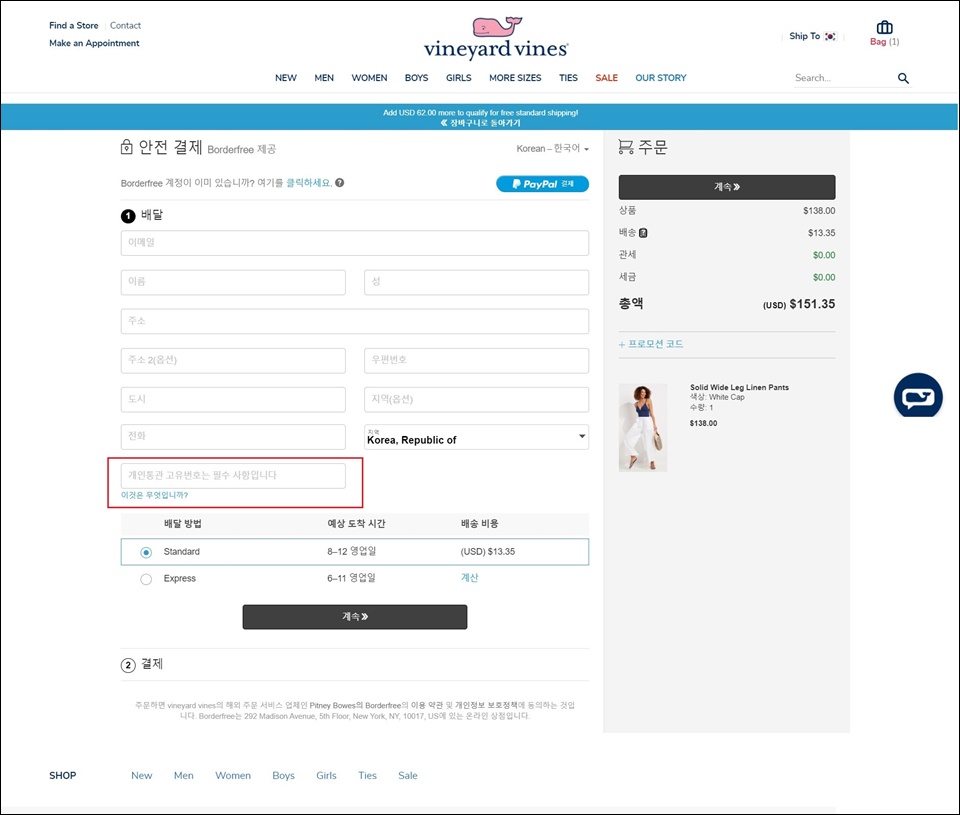This screenshot has width=960, height=815.
Task: Open the shopping Bag icon
Action: coord(884,28)
